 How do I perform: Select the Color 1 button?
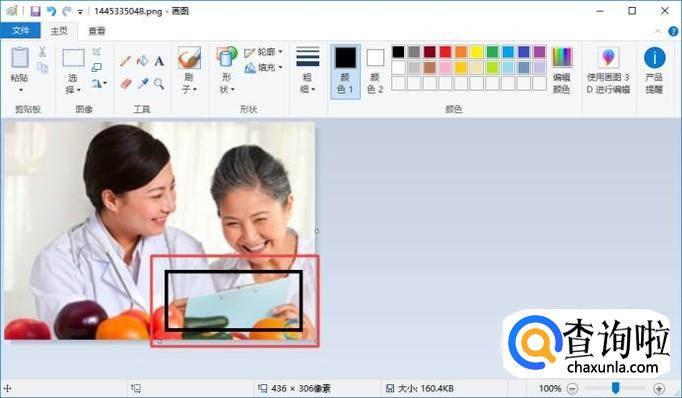[x=345, y=71]
